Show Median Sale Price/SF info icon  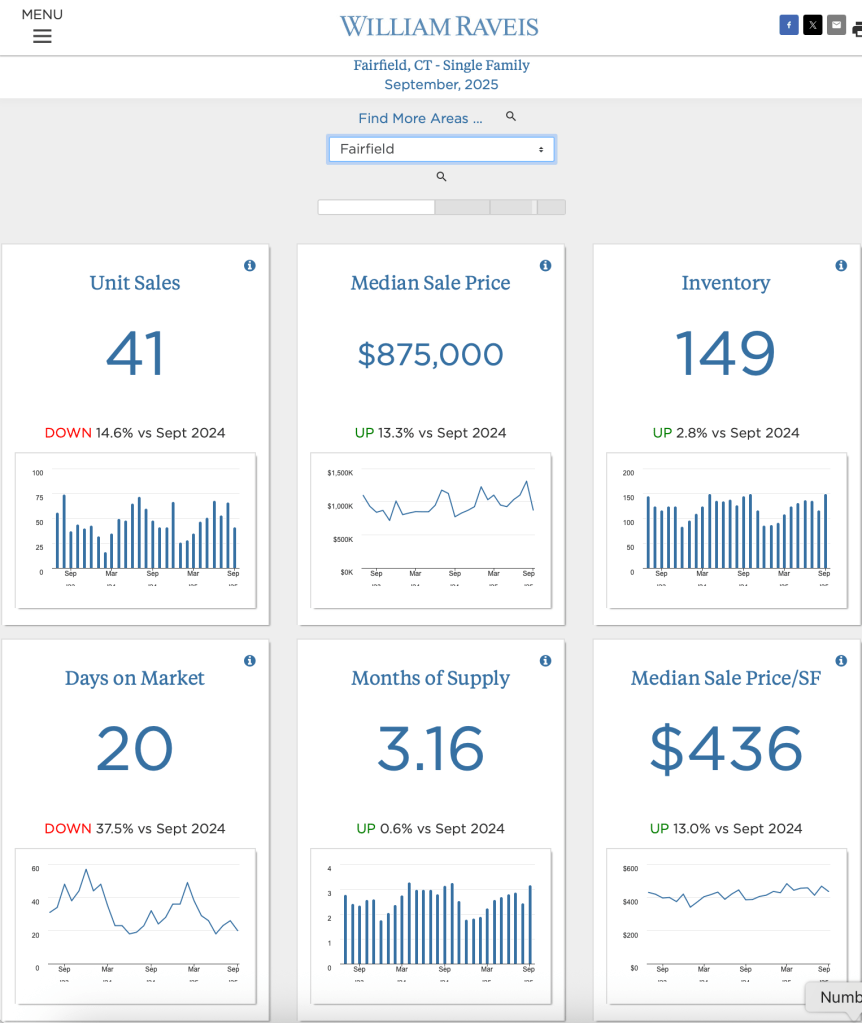tap(841, 661)
